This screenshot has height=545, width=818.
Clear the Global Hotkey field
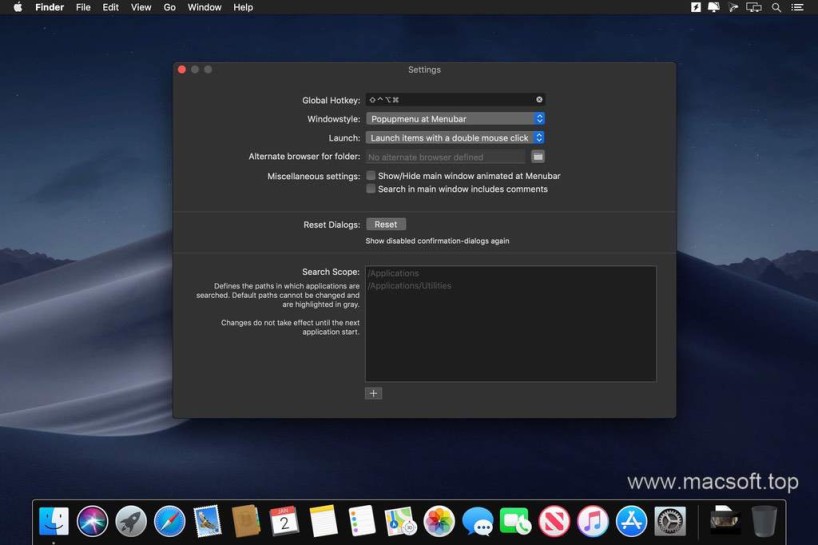click(539, 100)
